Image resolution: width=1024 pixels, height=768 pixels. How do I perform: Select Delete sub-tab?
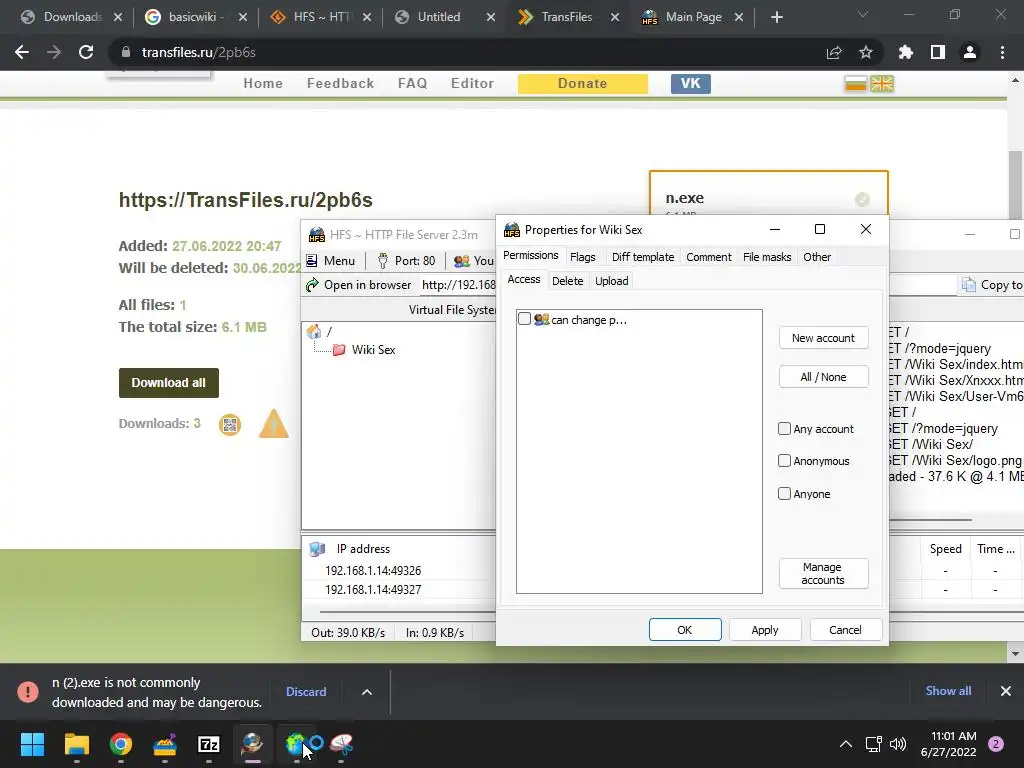568,281
